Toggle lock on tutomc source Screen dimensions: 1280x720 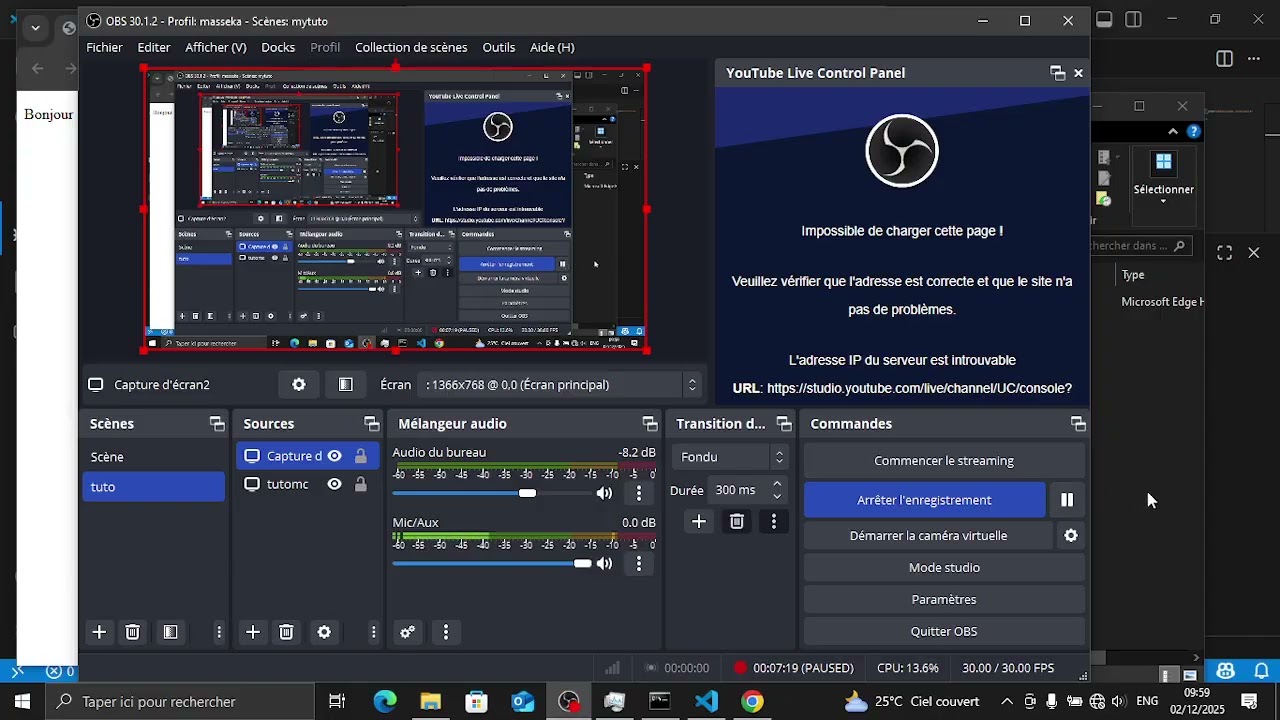360,484
